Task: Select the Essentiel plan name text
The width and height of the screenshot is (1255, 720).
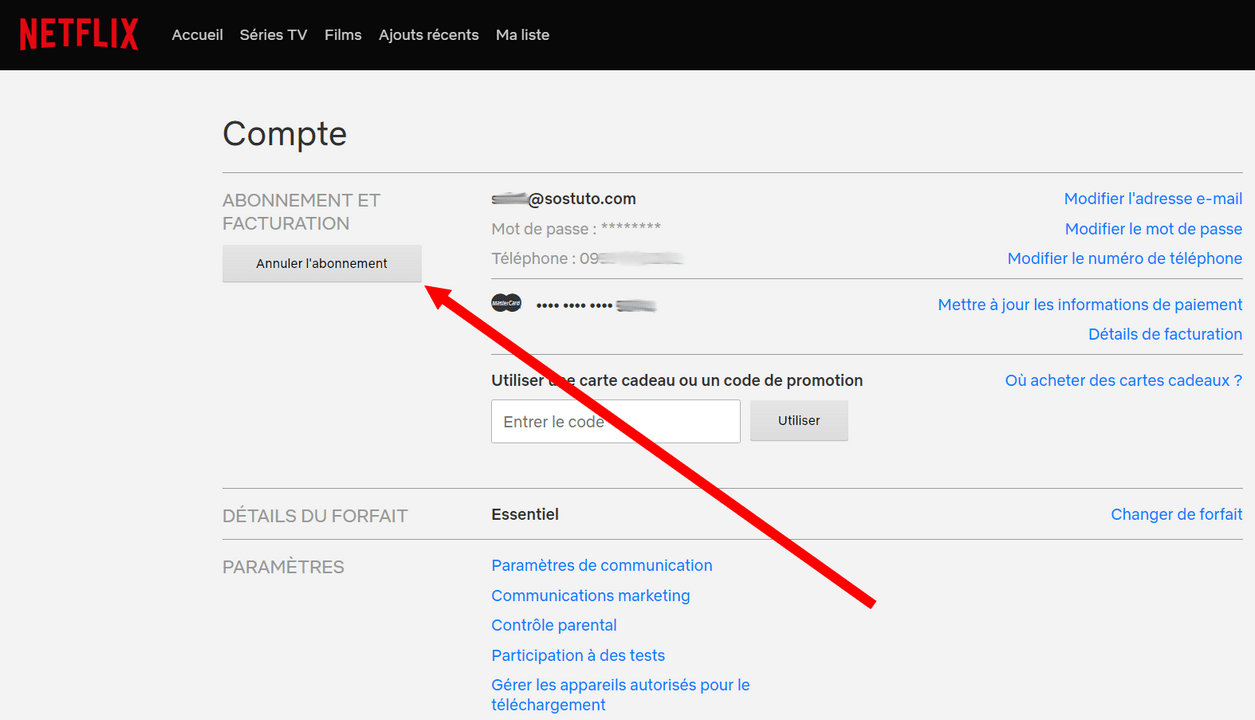Action: tap(525, 515)
